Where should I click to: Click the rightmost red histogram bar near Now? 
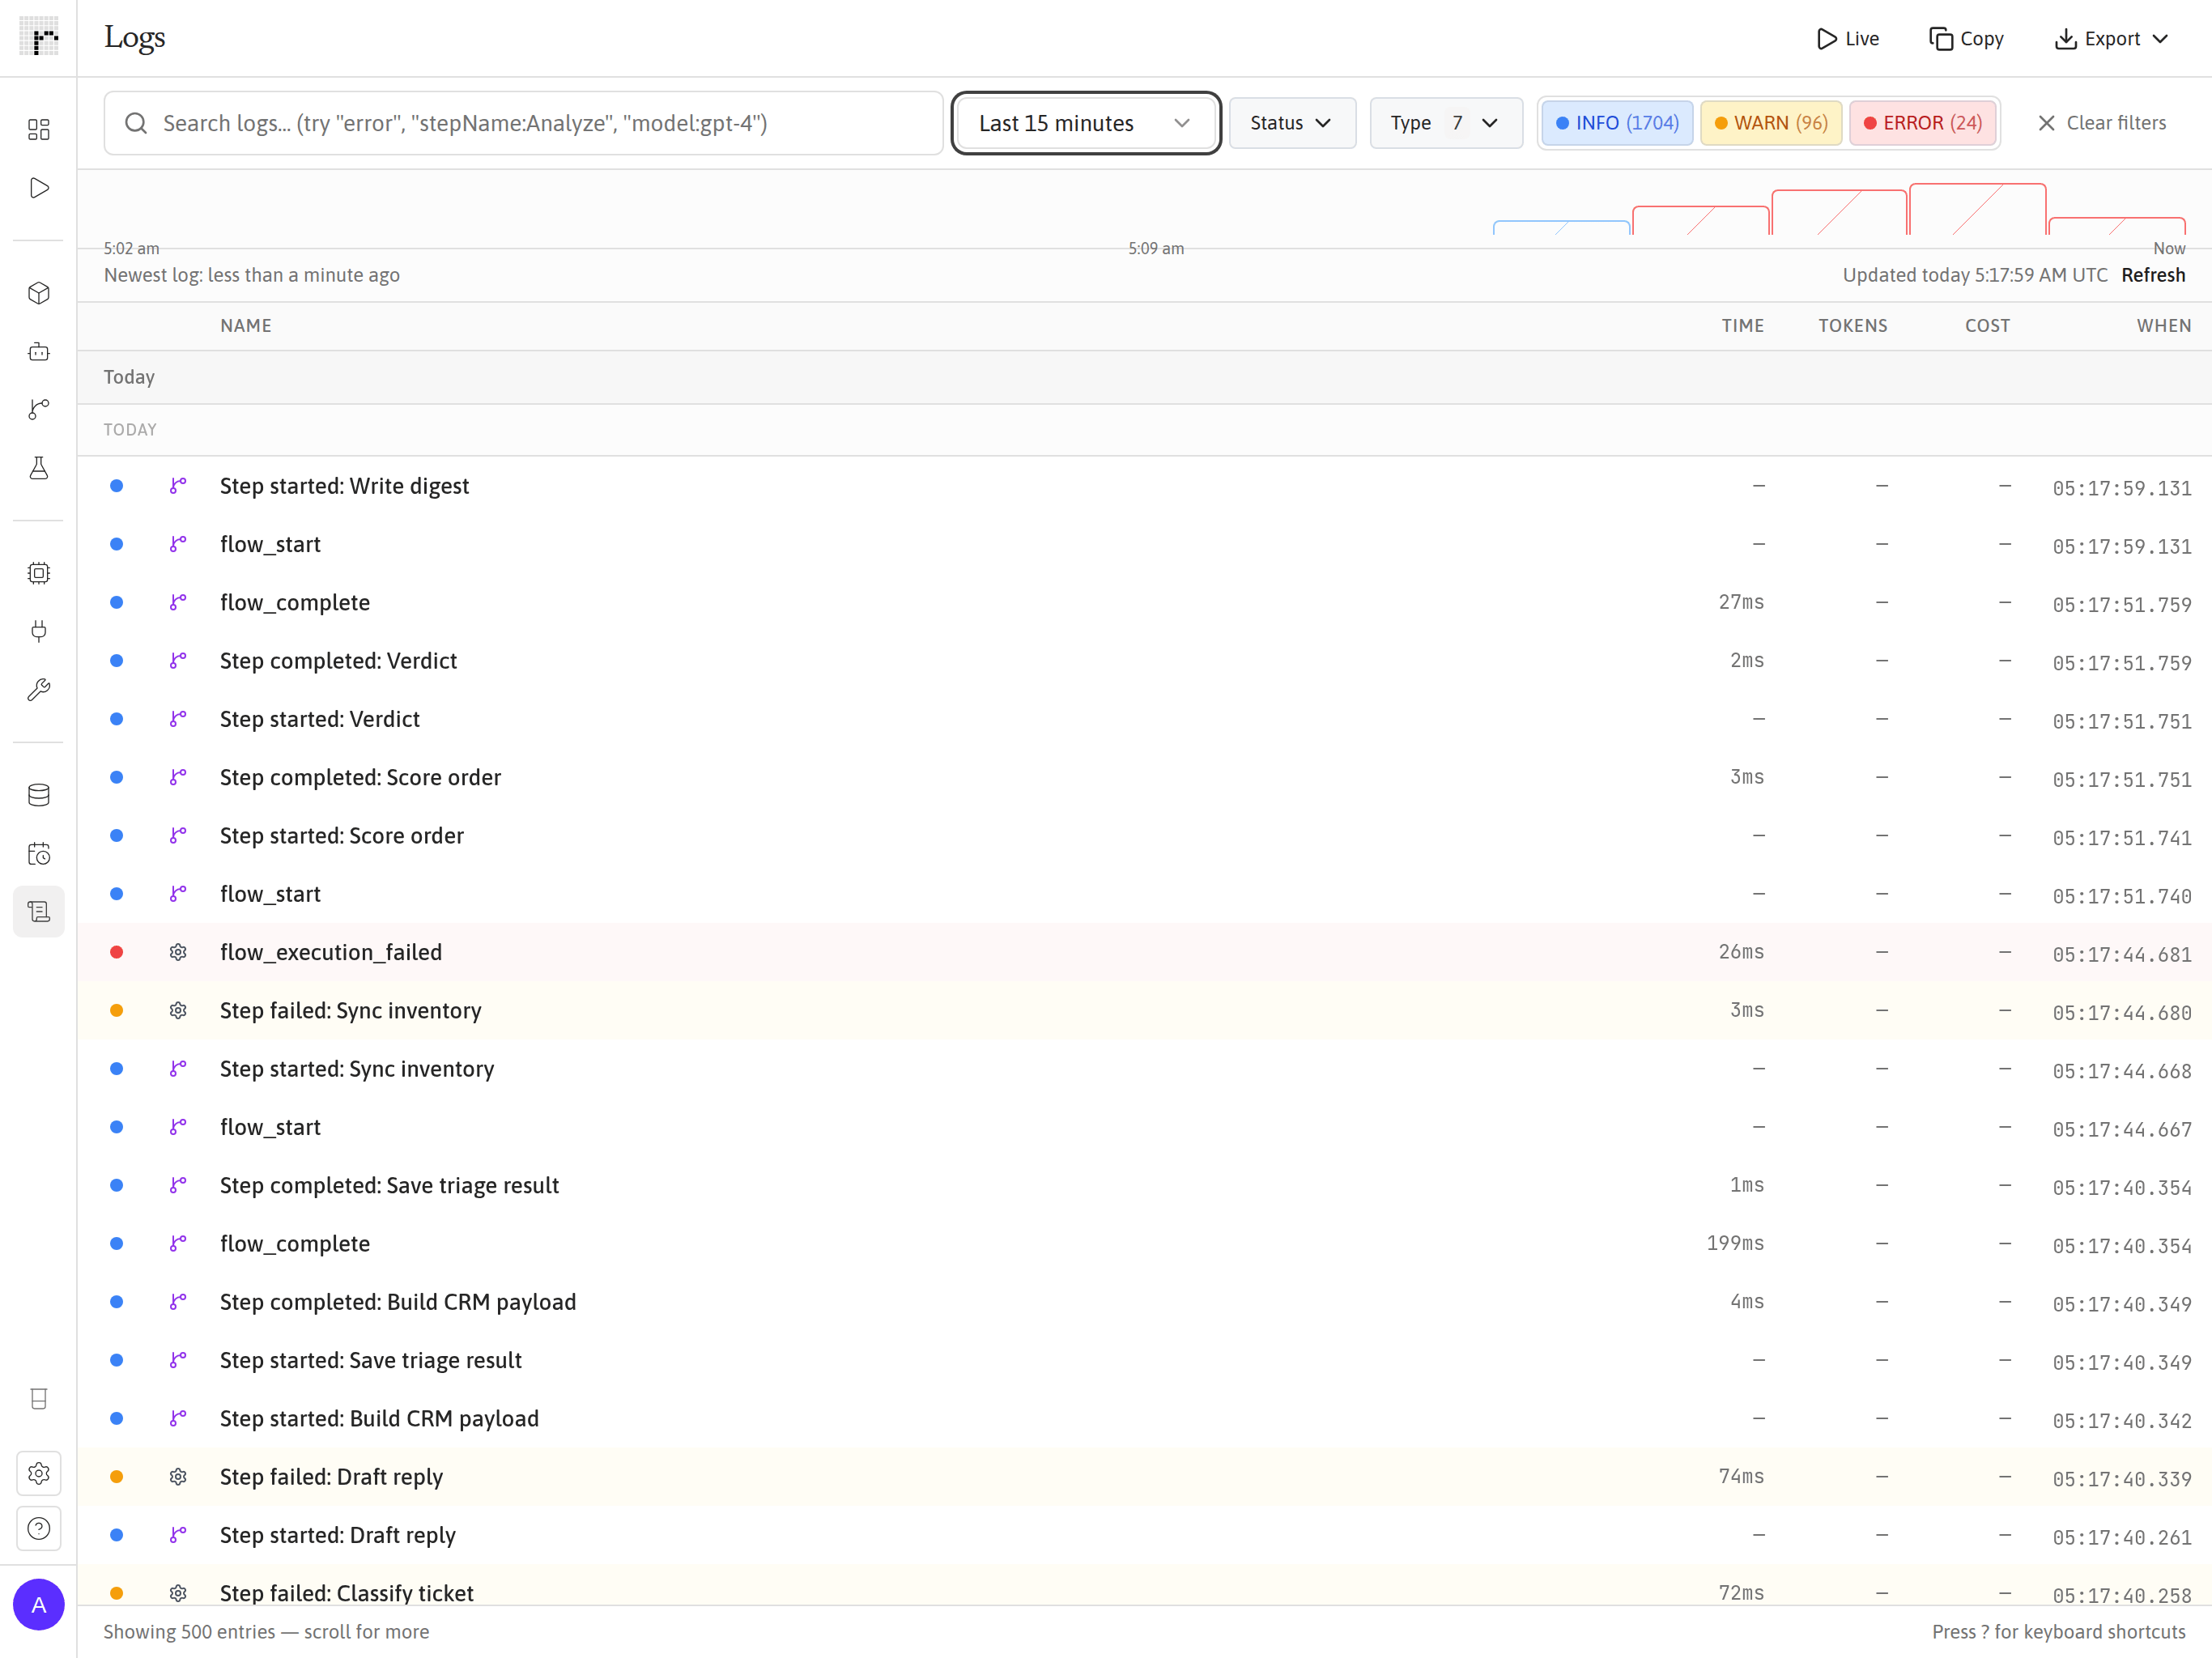pos(2116,226)
